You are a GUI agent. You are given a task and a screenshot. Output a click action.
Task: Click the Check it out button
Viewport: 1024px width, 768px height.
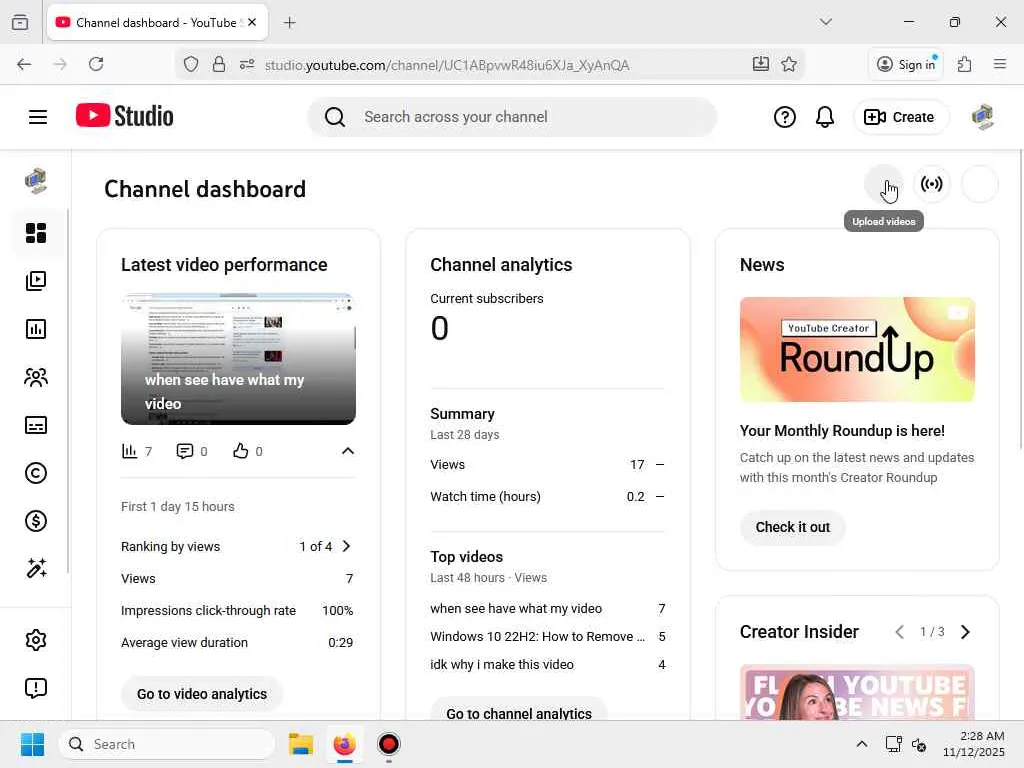coord(793,527)
